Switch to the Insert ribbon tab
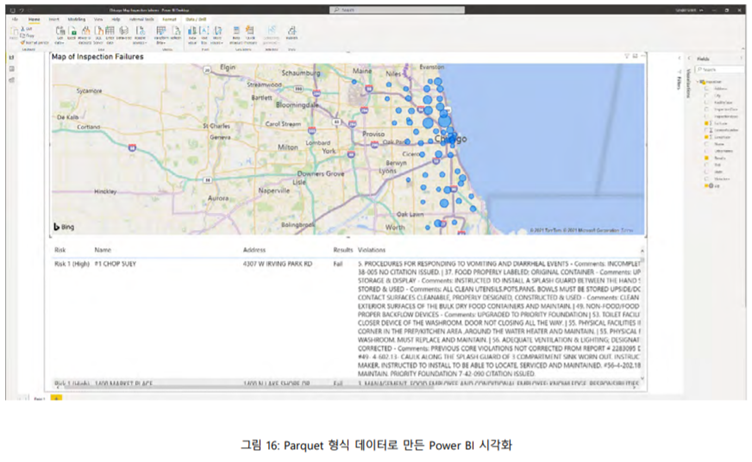 [54, 19]
